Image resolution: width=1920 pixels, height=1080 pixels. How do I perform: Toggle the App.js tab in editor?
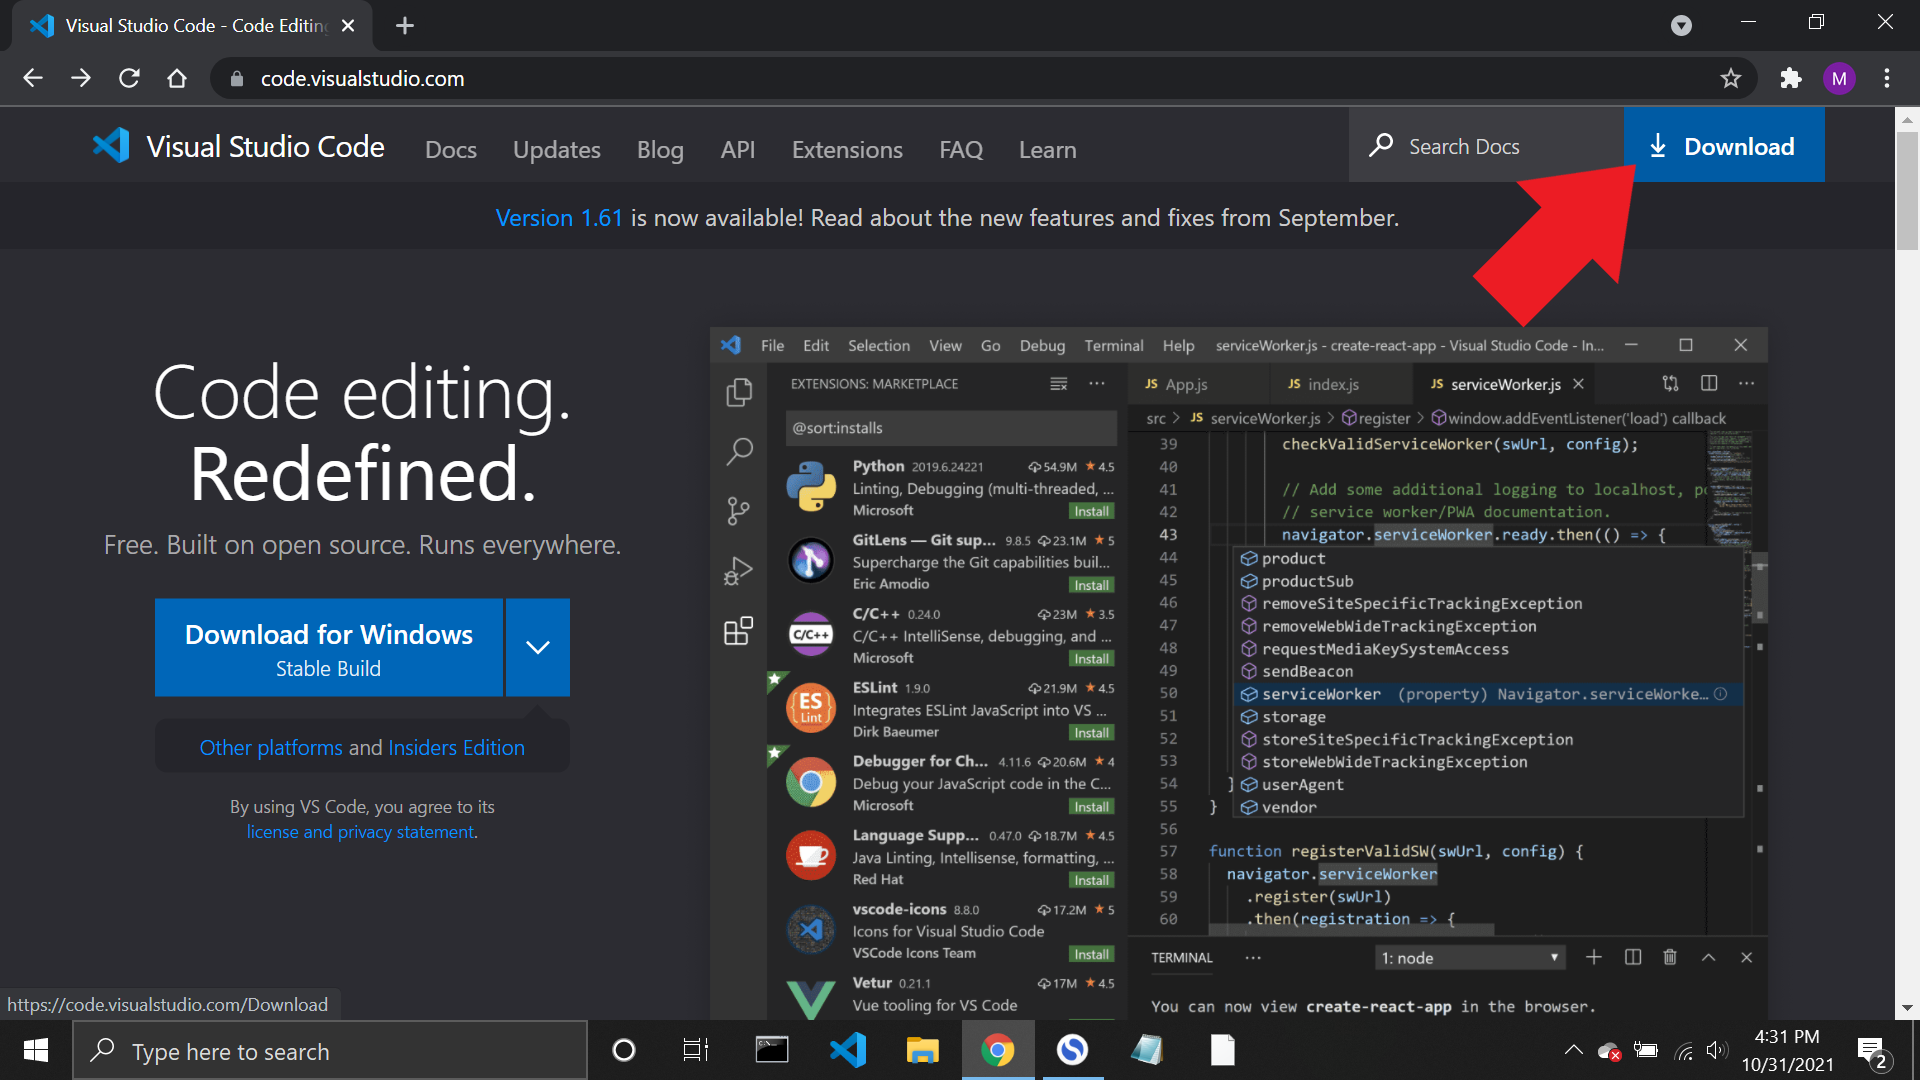pos(1188,384)
